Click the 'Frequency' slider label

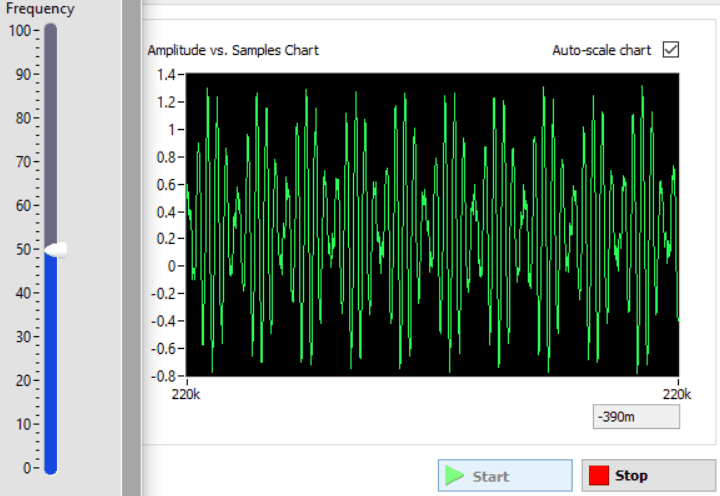click(40, 9)
